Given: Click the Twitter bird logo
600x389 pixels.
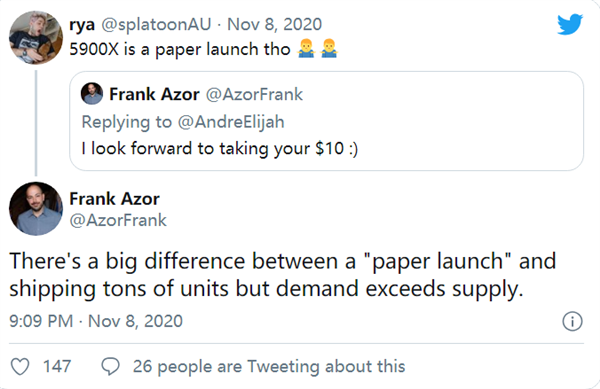Looking at the screenshot, I should (570, 24).
